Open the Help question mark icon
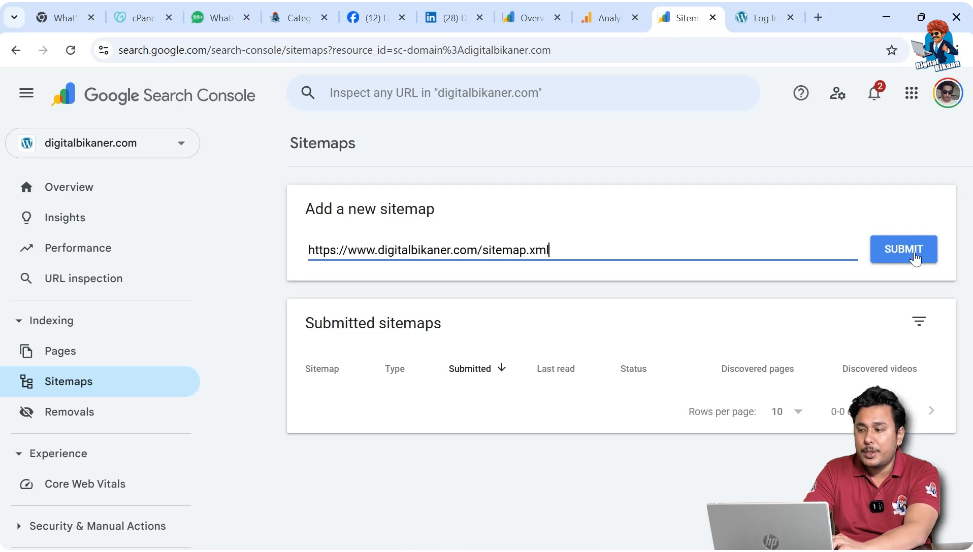Viewport: 973px width, 552px height. [800, 93]
